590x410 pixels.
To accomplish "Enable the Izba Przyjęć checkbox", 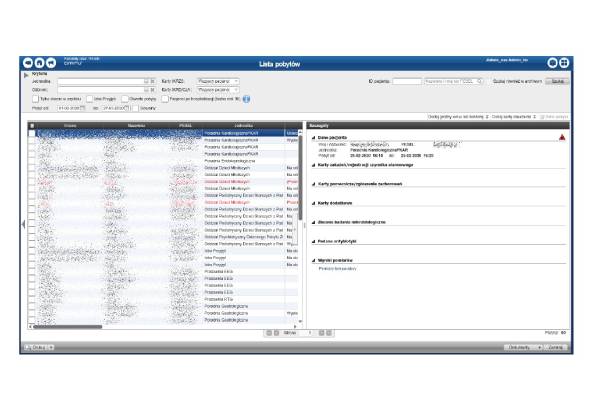I will (89, 99).
